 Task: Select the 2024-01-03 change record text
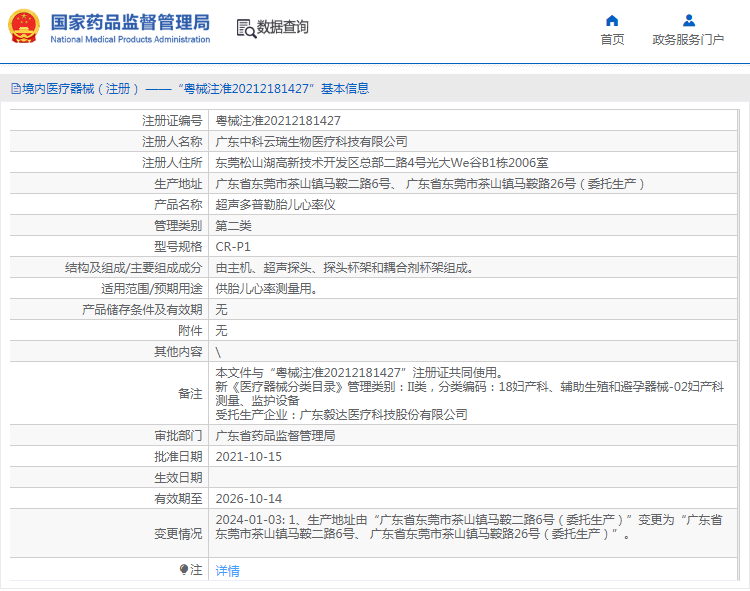[469, 527]
